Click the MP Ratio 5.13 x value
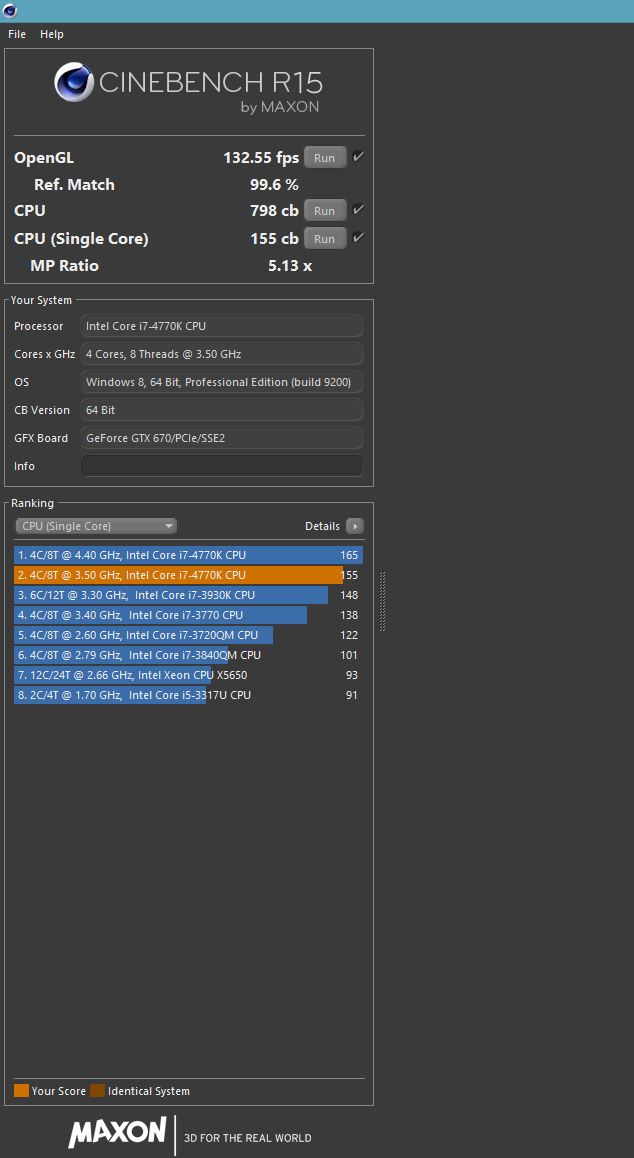The width and height of the screenshot is (634, 1158). coord(290,266)
